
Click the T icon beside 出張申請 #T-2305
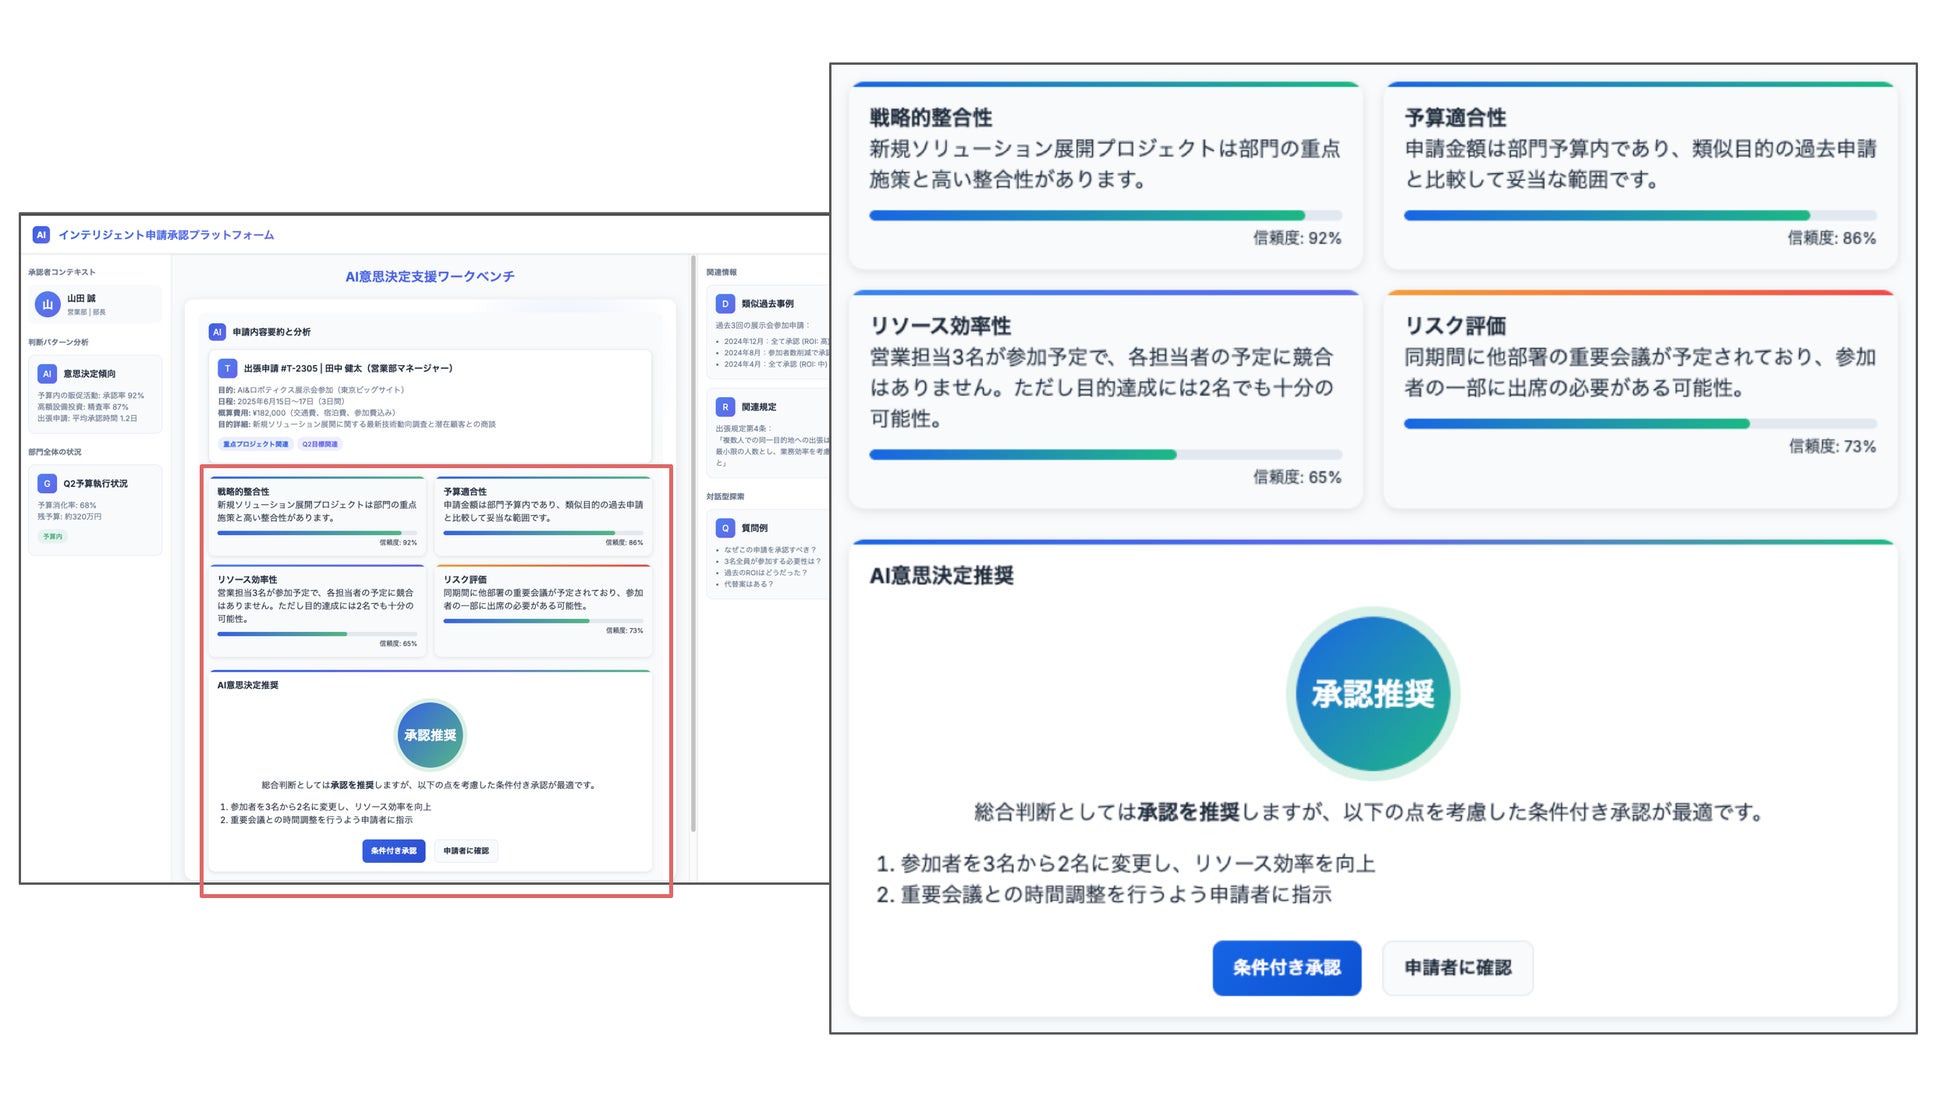(227, 368)
